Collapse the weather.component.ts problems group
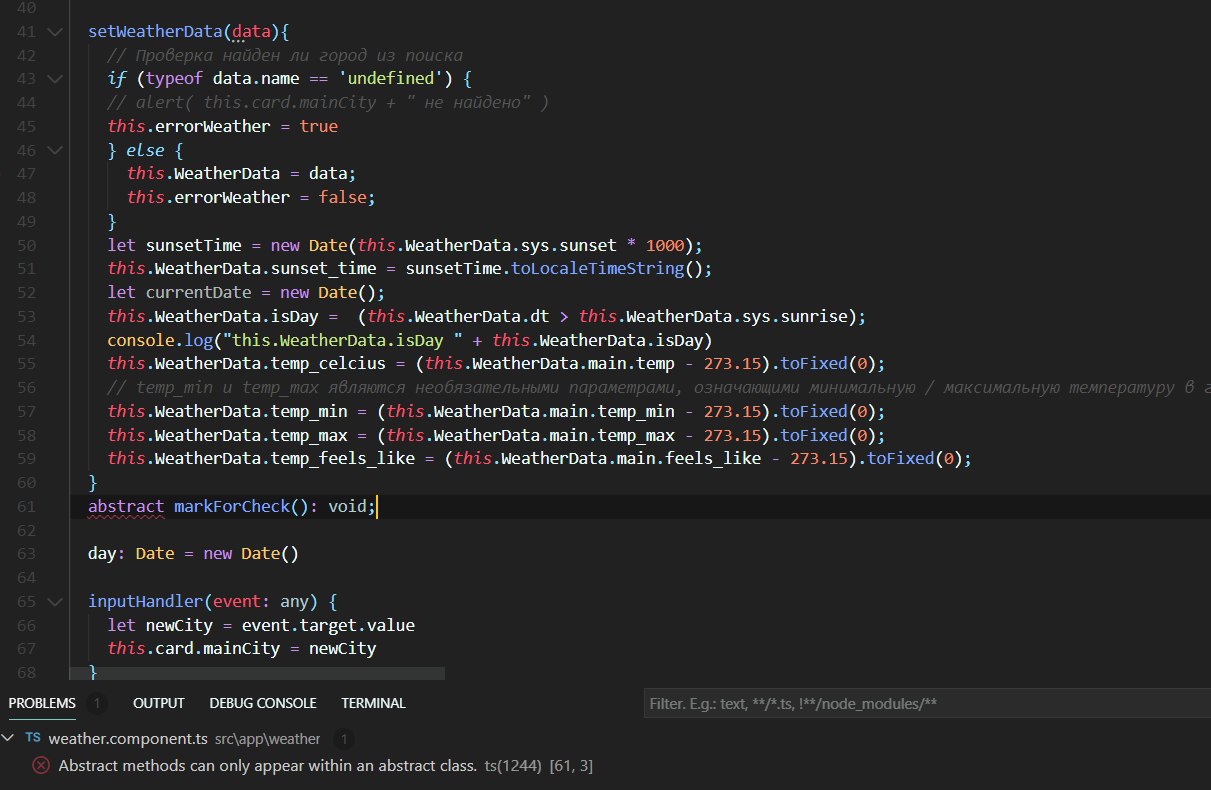 click(9, 738)
